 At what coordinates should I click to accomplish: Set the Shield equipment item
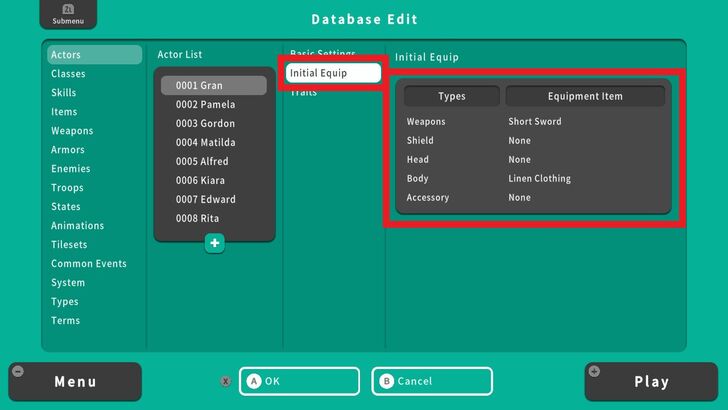[x=520, y=141]
